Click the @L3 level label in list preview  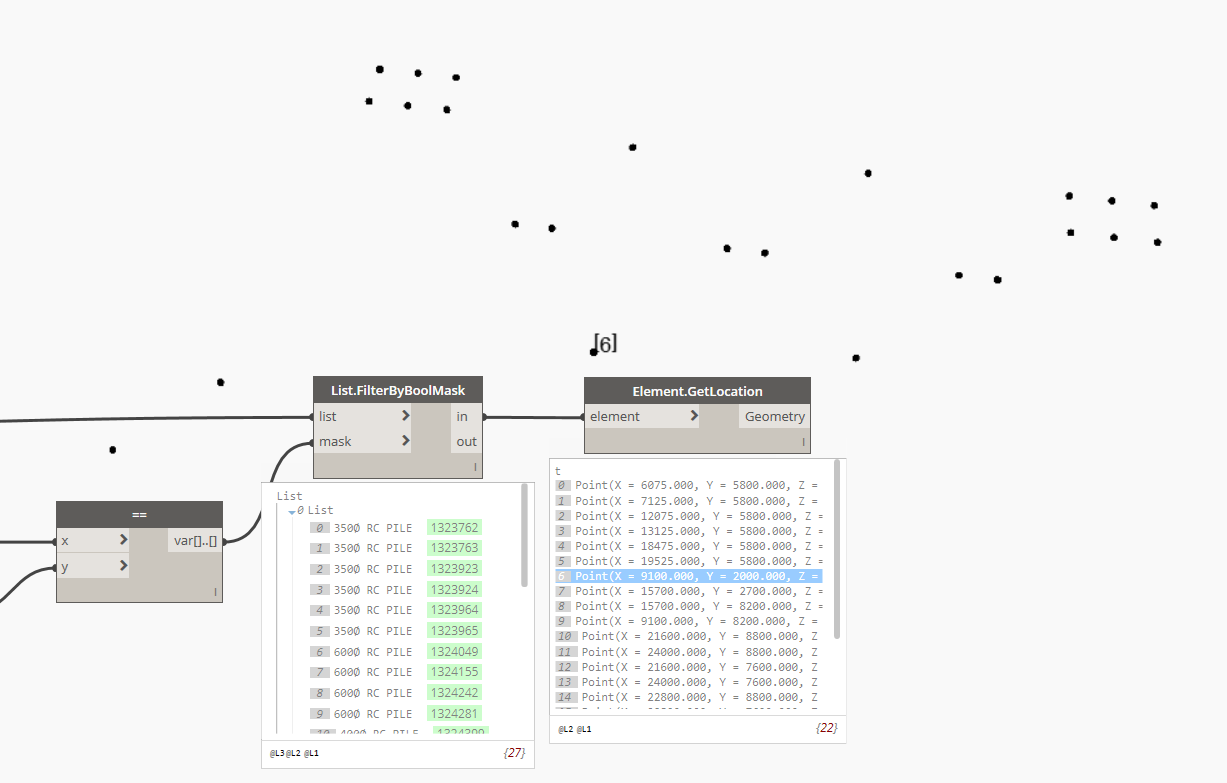277,753
